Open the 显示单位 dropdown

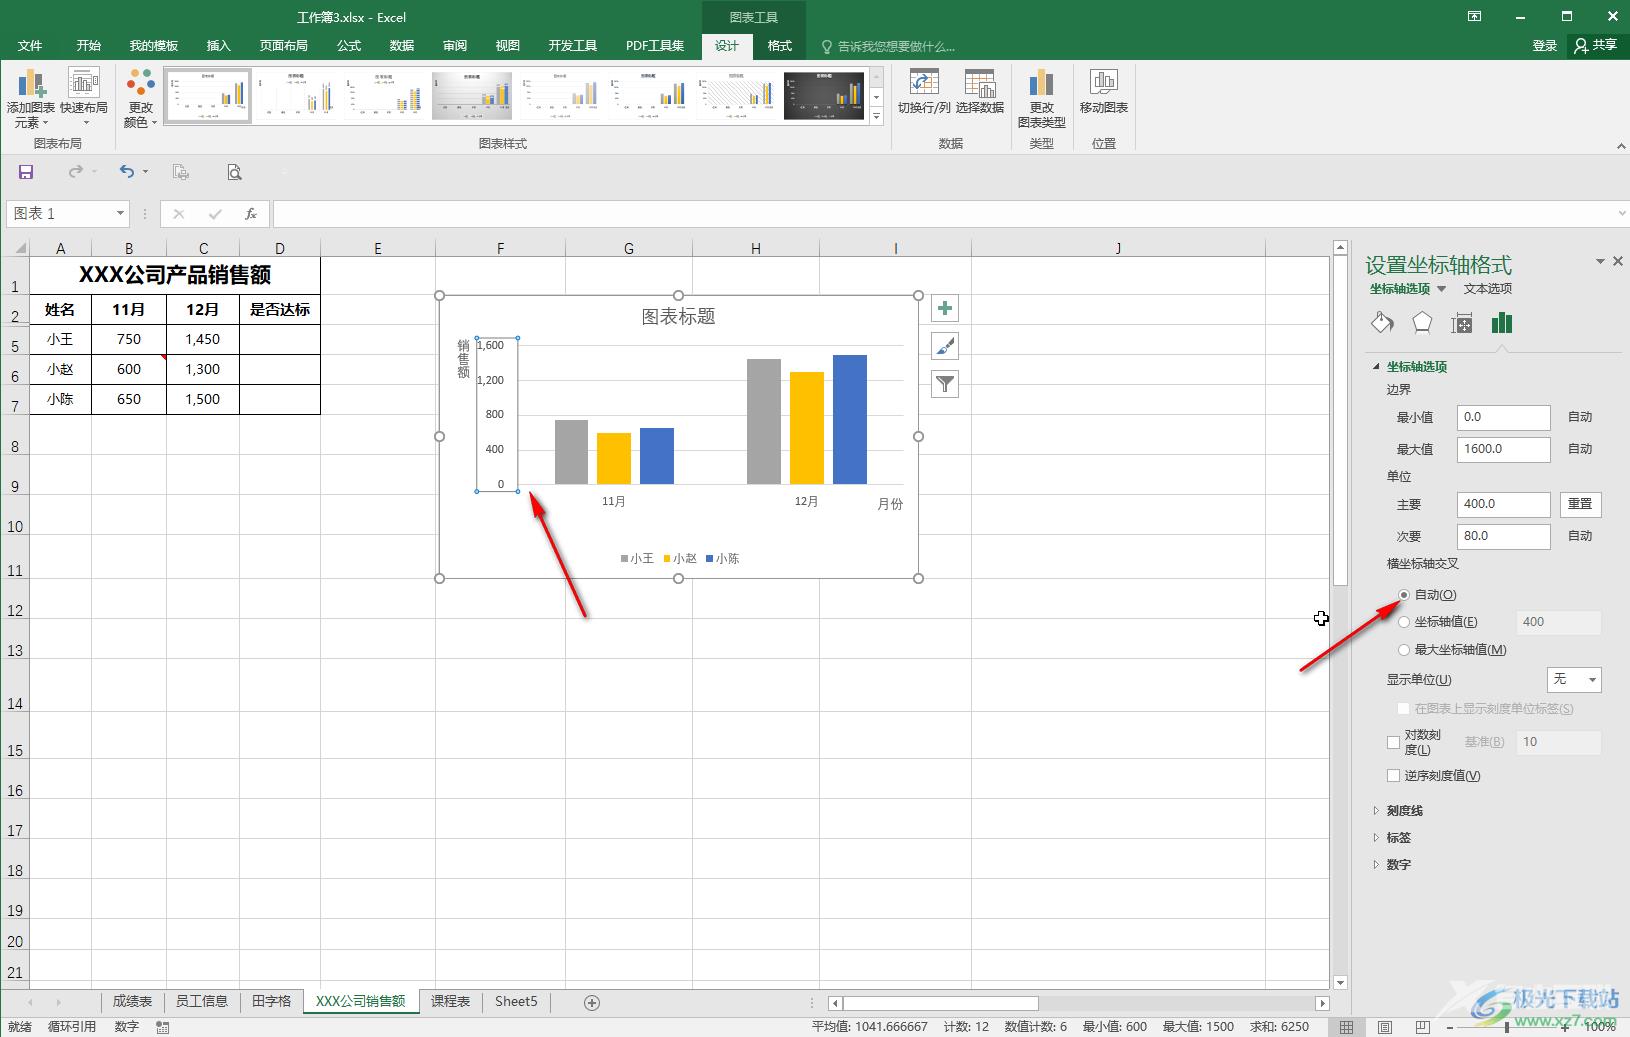point(1574,680)
